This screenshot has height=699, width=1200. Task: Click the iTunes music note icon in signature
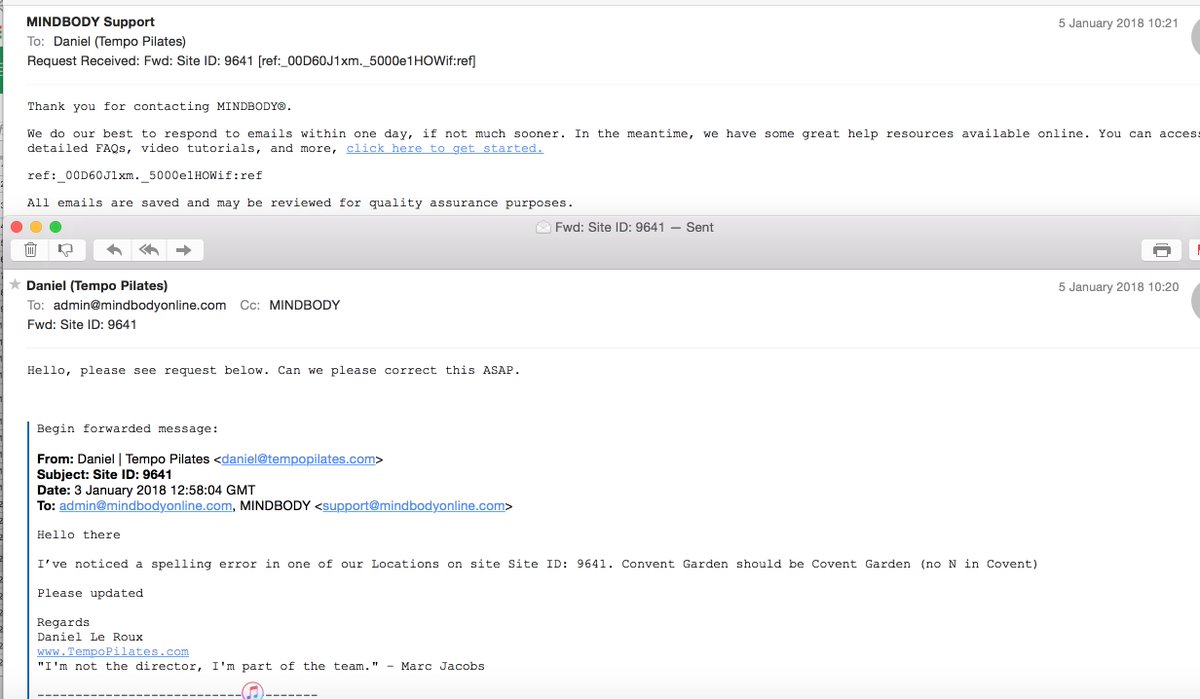[253, 692]
